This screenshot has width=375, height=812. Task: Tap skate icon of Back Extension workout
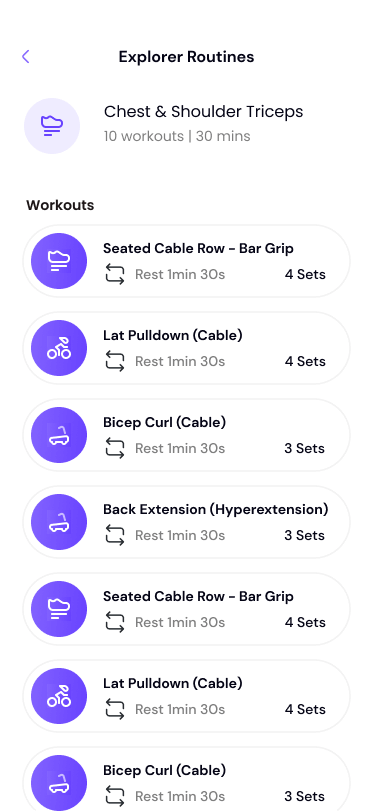pos(59,522)
